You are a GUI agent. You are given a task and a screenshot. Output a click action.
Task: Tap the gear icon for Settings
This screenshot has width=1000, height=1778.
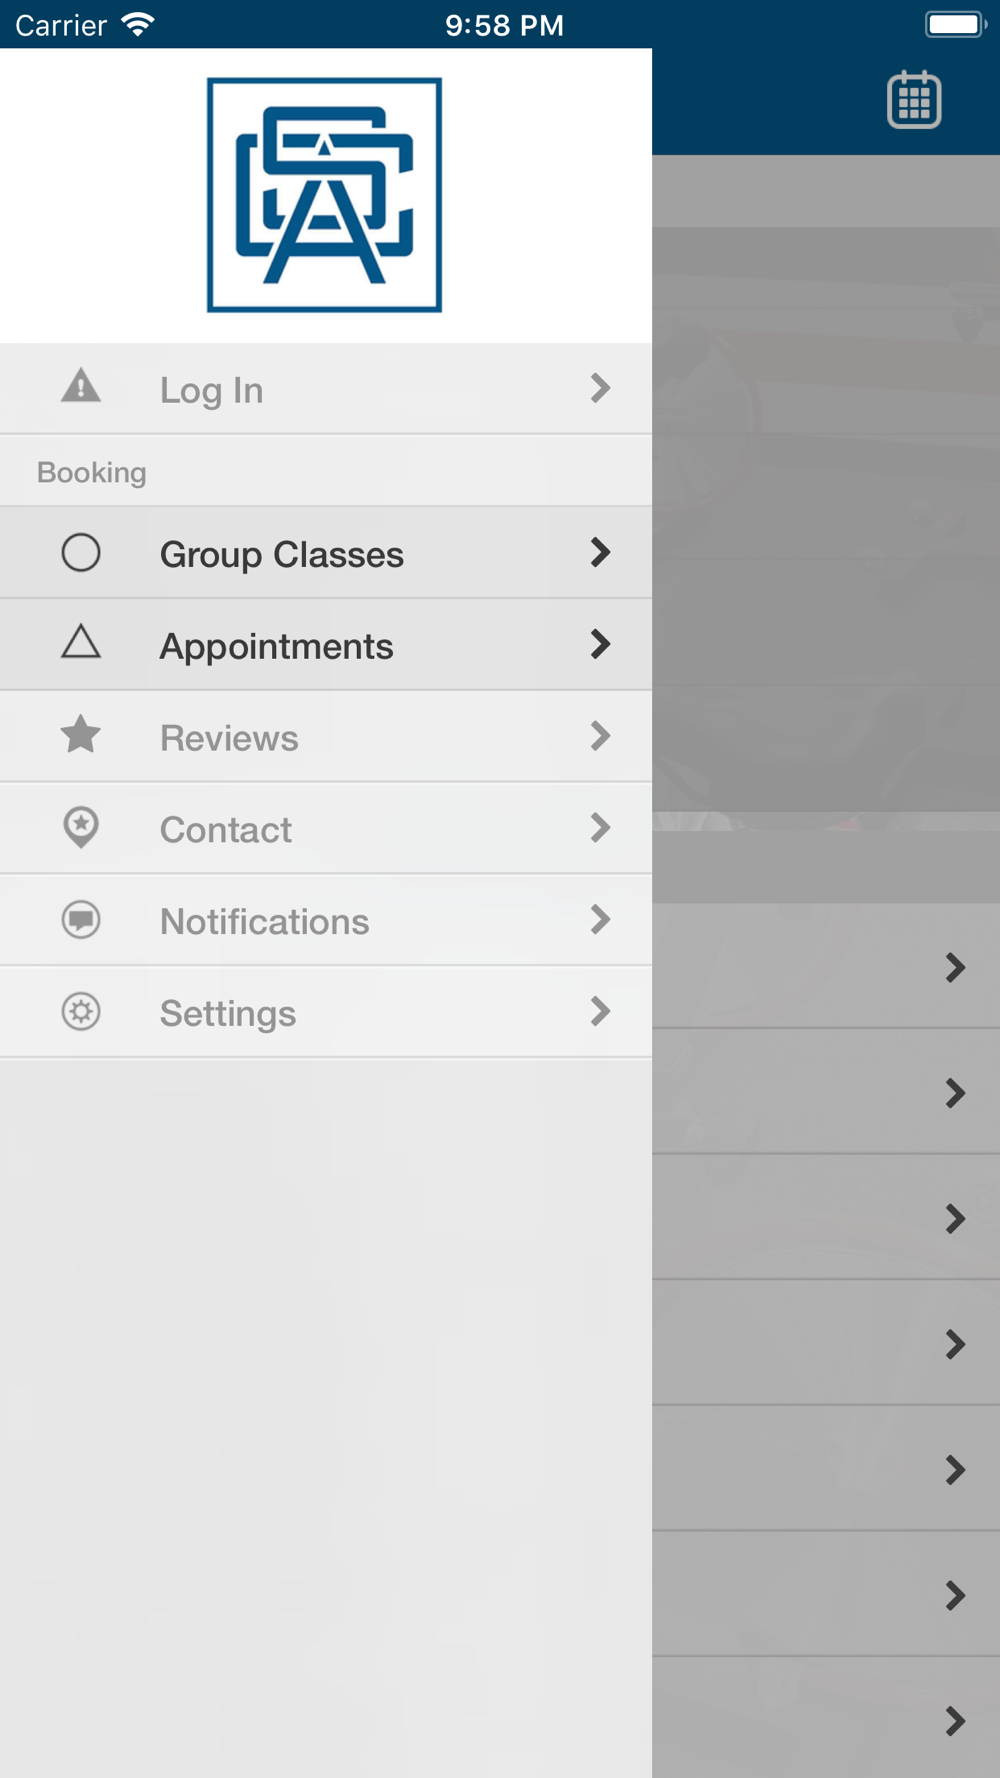tap(81, 1012)
